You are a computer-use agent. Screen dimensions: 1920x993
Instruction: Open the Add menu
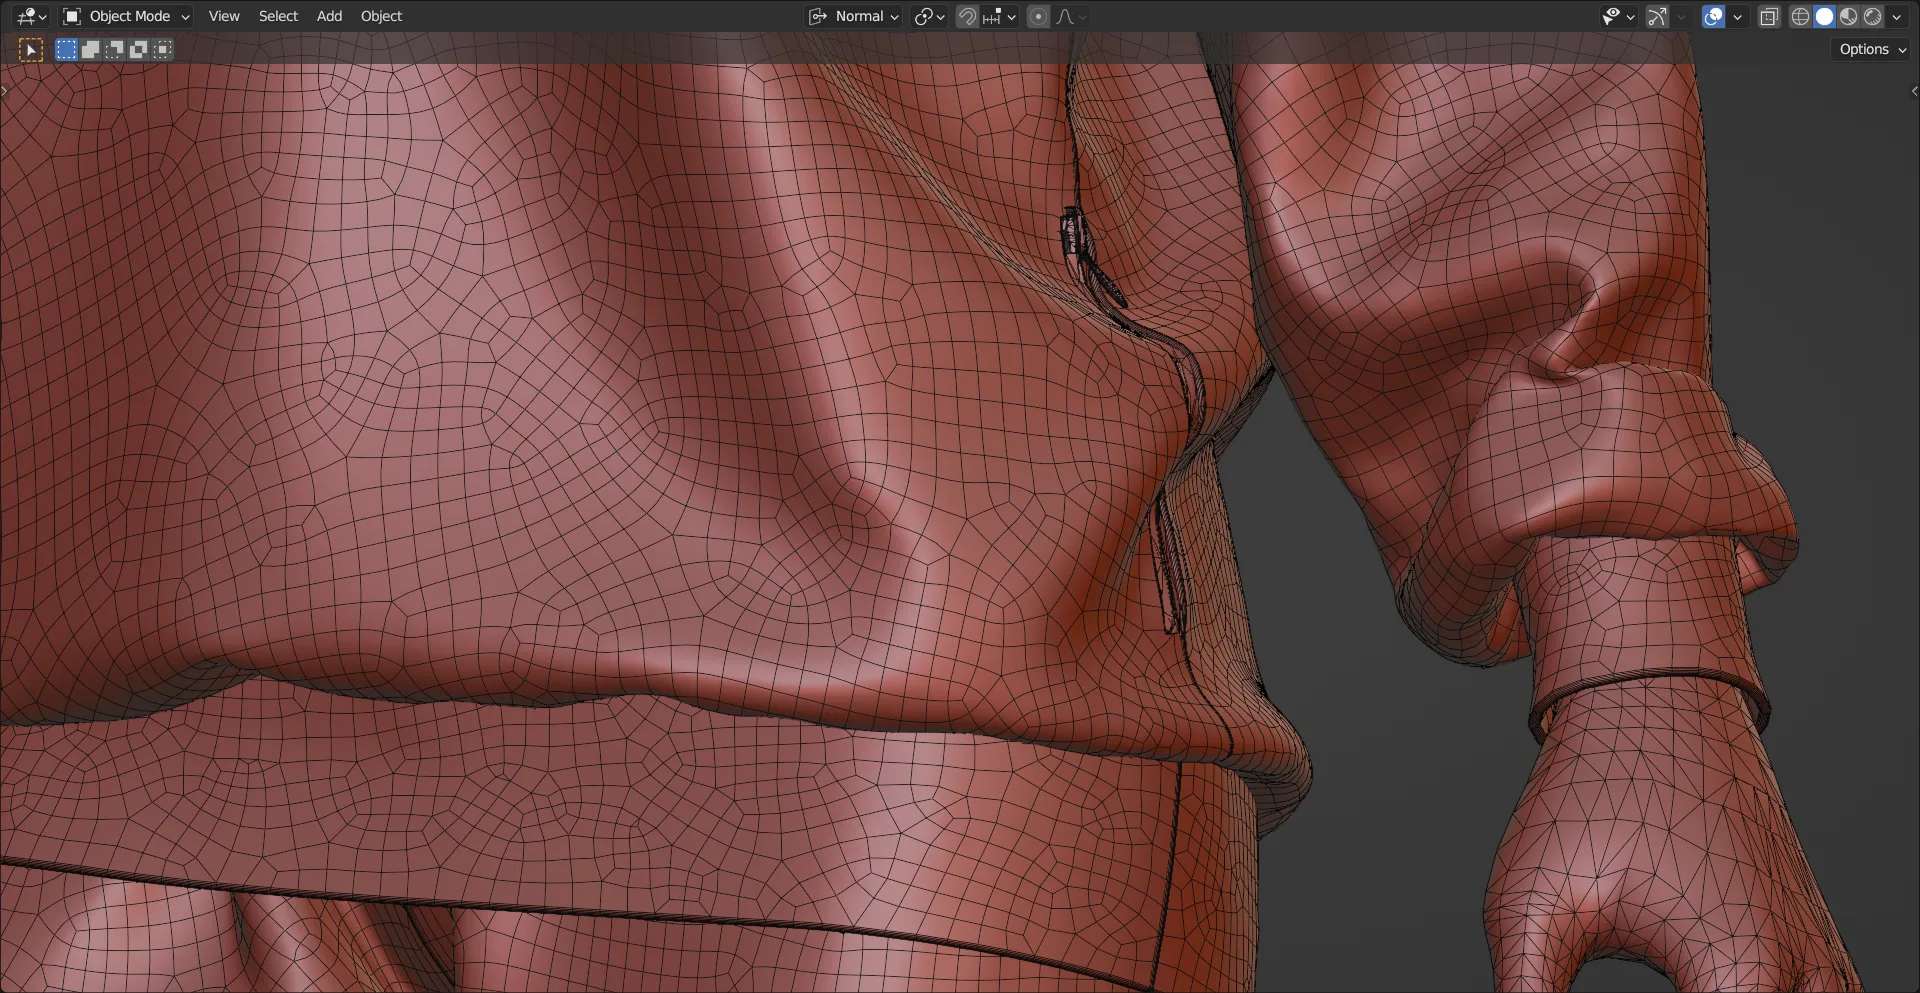point(329,16)
